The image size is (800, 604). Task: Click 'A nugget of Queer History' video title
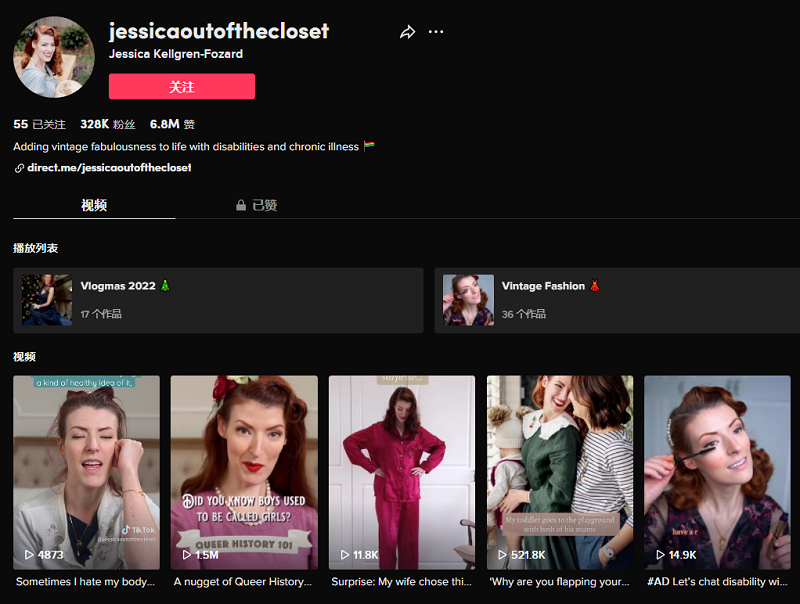[x=243, y=581]
